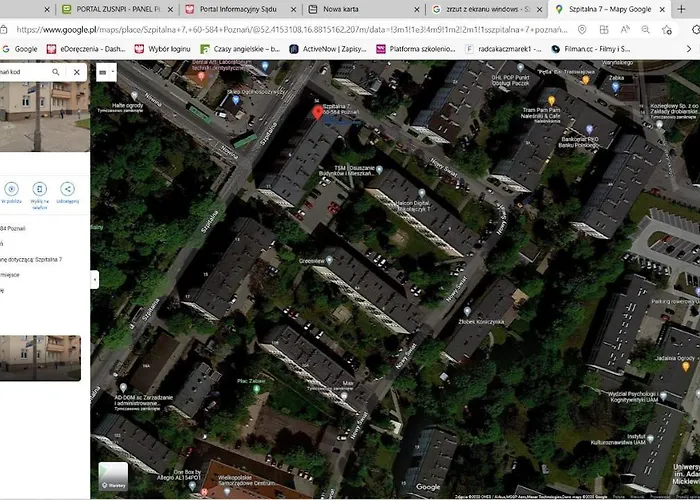Open the Street View photo thumbnail

coord(45,358)
